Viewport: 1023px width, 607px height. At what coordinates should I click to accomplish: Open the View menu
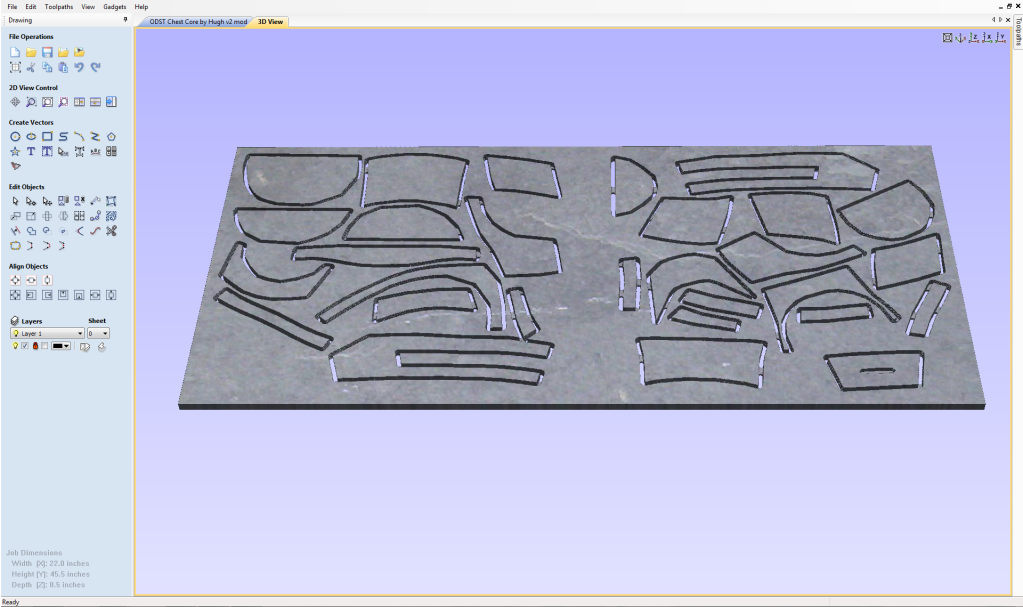[88, 7]
